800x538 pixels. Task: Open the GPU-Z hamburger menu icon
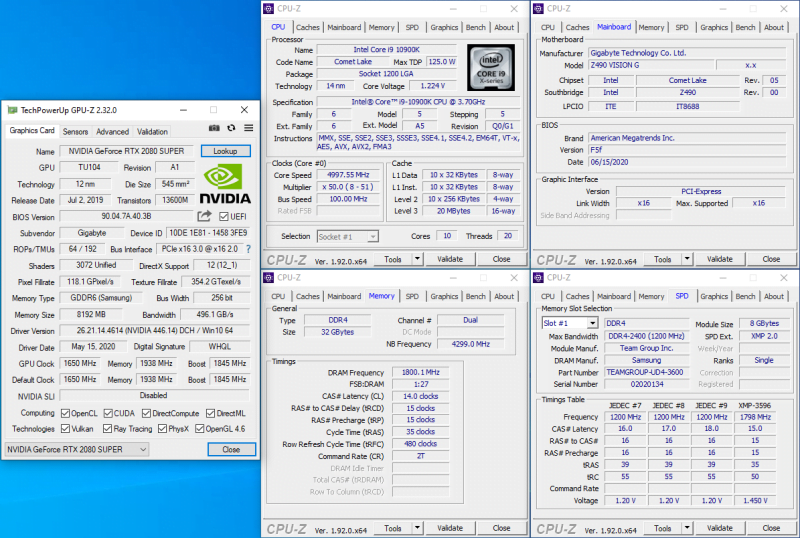(248, 128)
